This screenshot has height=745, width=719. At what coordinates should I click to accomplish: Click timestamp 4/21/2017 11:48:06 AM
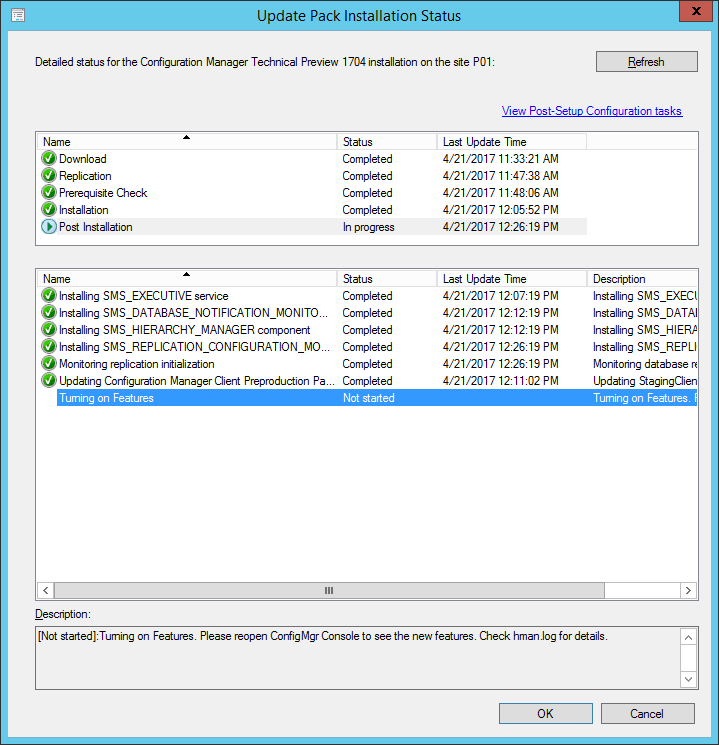(500, 193)
